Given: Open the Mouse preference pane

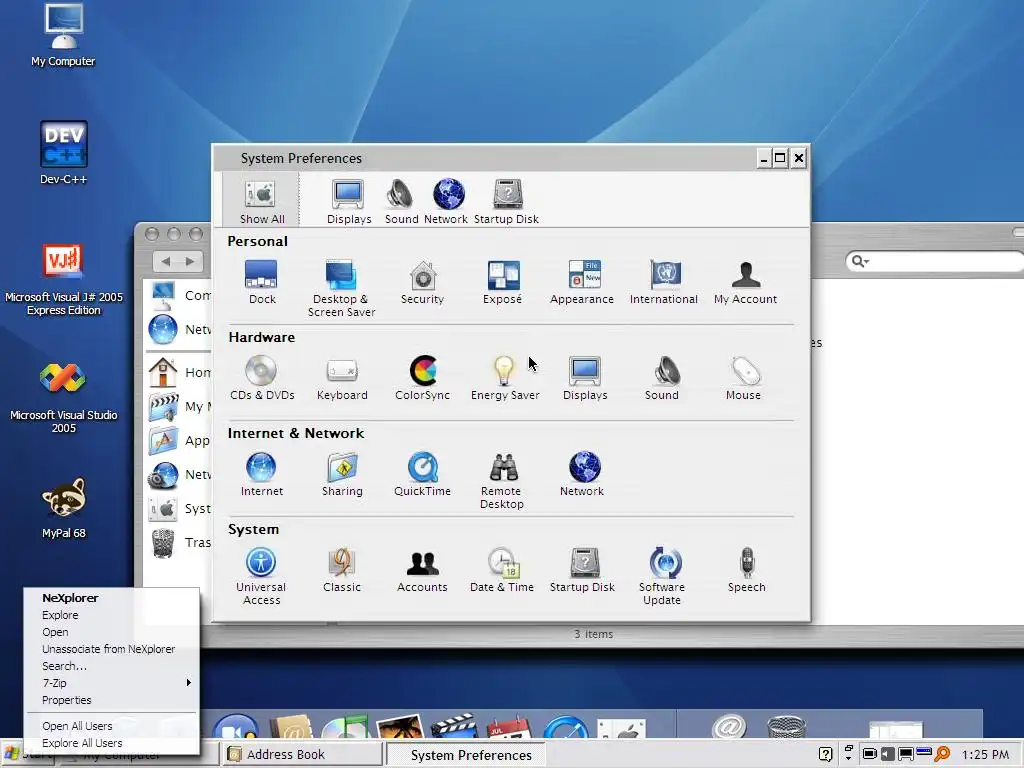Looking at the screenshot, I should (743, 377).
